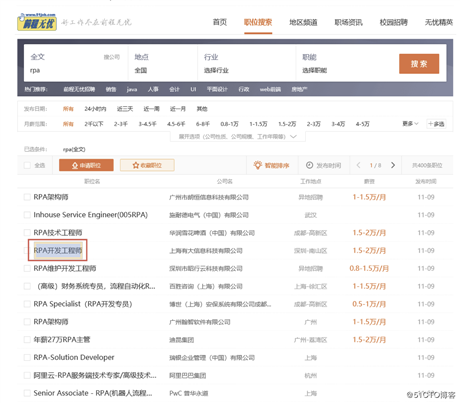
Task: Check the Senior Associate - RPA row box
Action: tap(27, 393)
